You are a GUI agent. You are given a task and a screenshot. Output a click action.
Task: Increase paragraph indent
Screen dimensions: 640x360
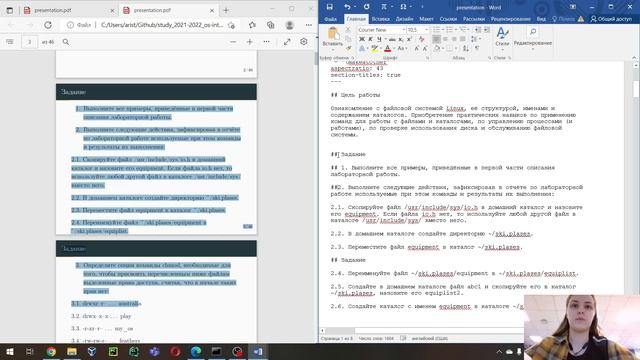point(487,30)
